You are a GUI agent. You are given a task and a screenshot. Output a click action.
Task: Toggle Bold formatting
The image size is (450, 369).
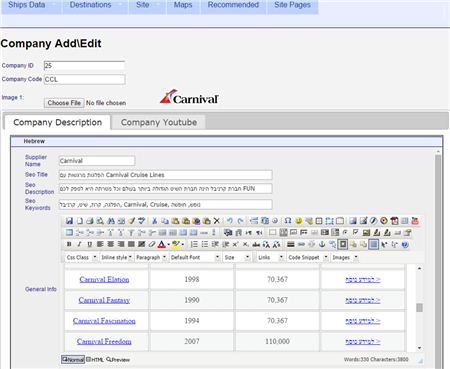tap(69, 244)
